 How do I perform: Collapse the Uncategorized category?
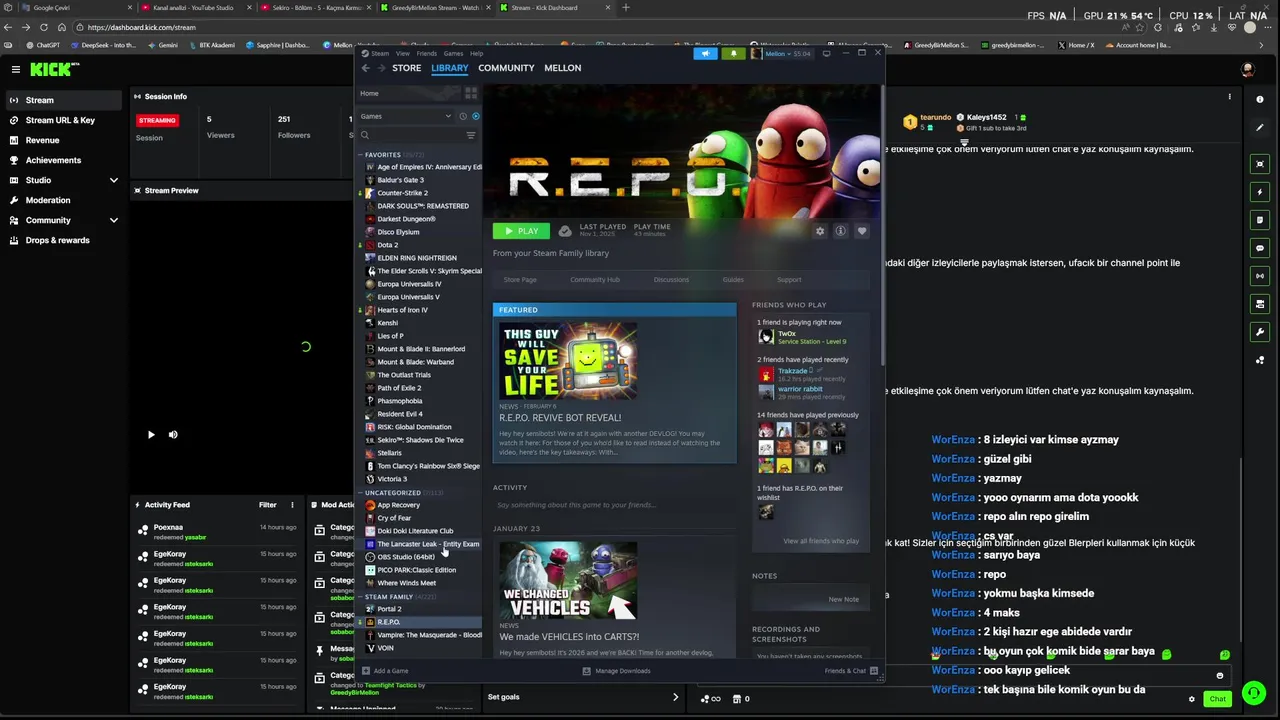click(x=360, y=493)
